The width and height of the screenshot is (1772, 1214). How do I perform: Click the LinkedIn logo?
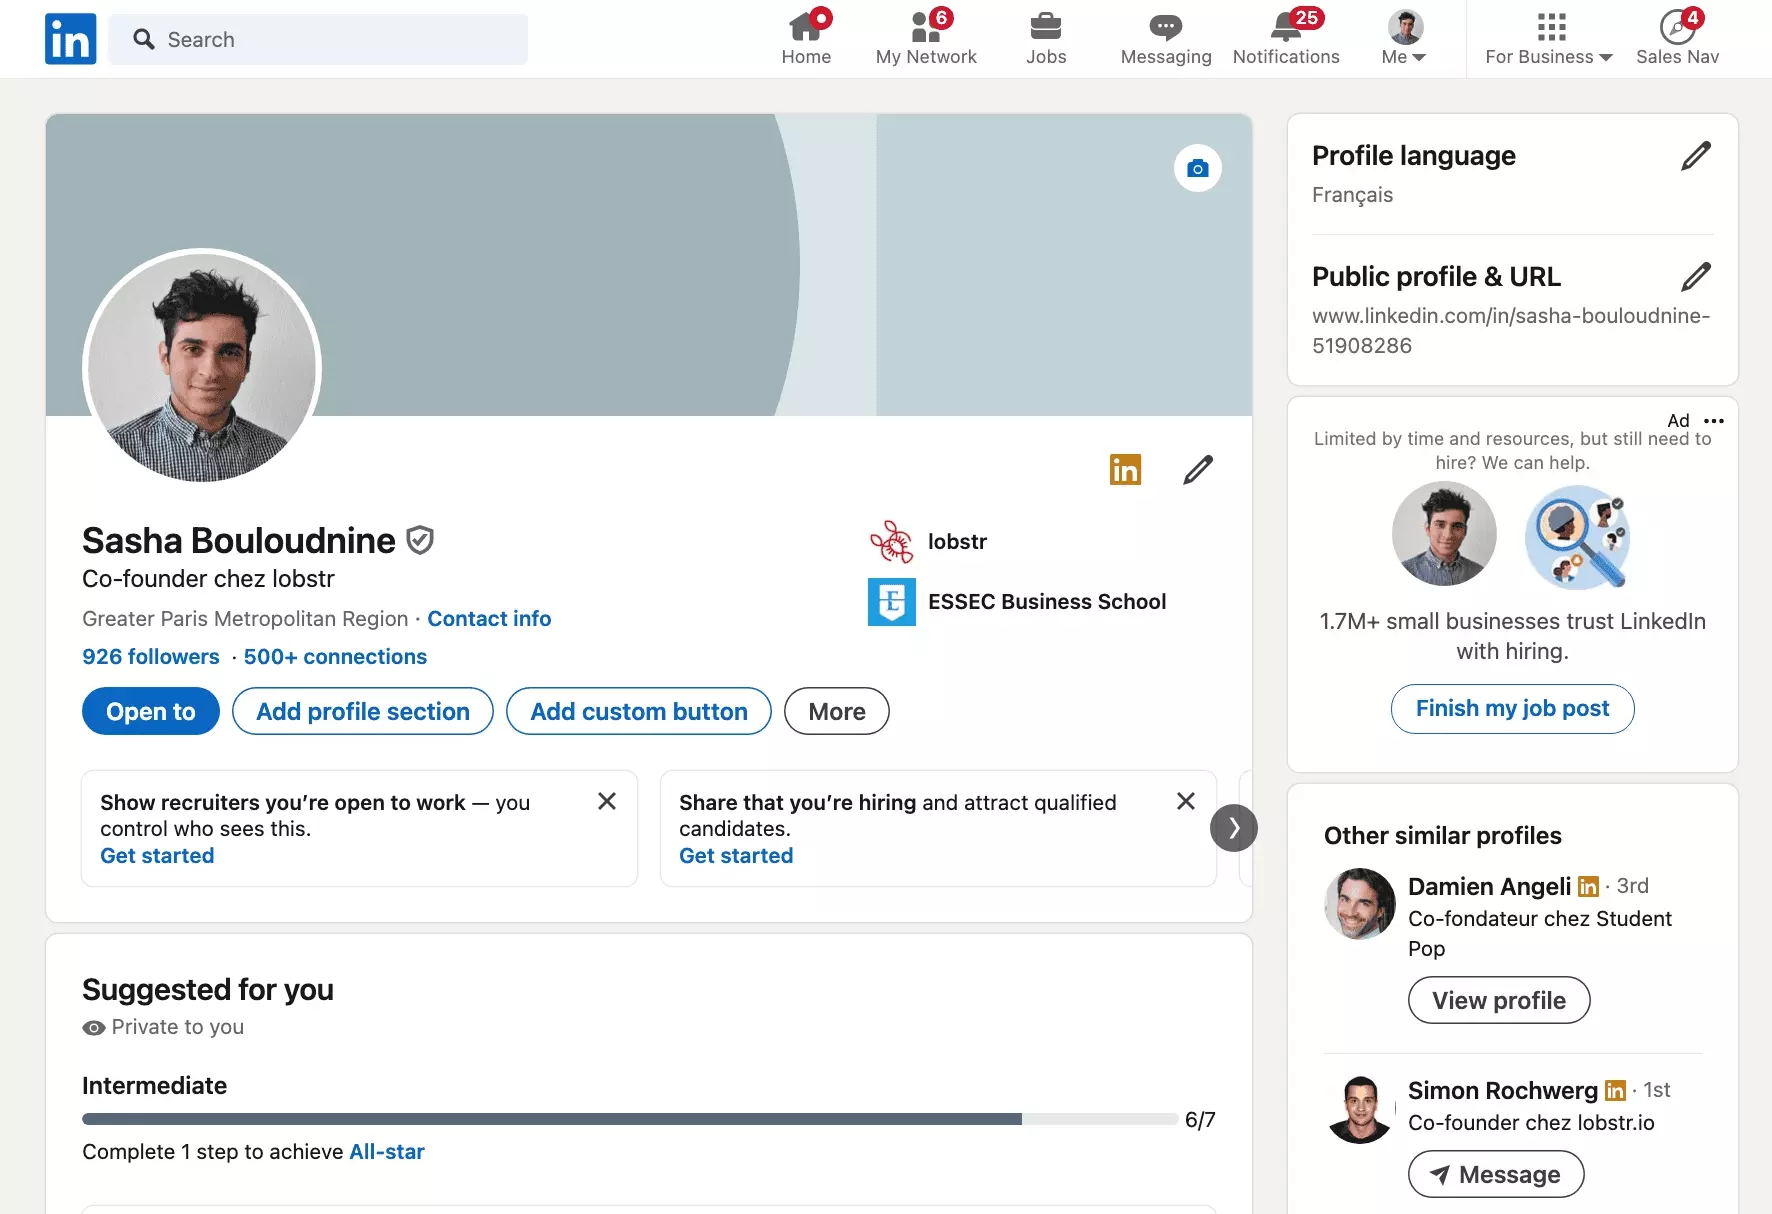tap(69, 38)
